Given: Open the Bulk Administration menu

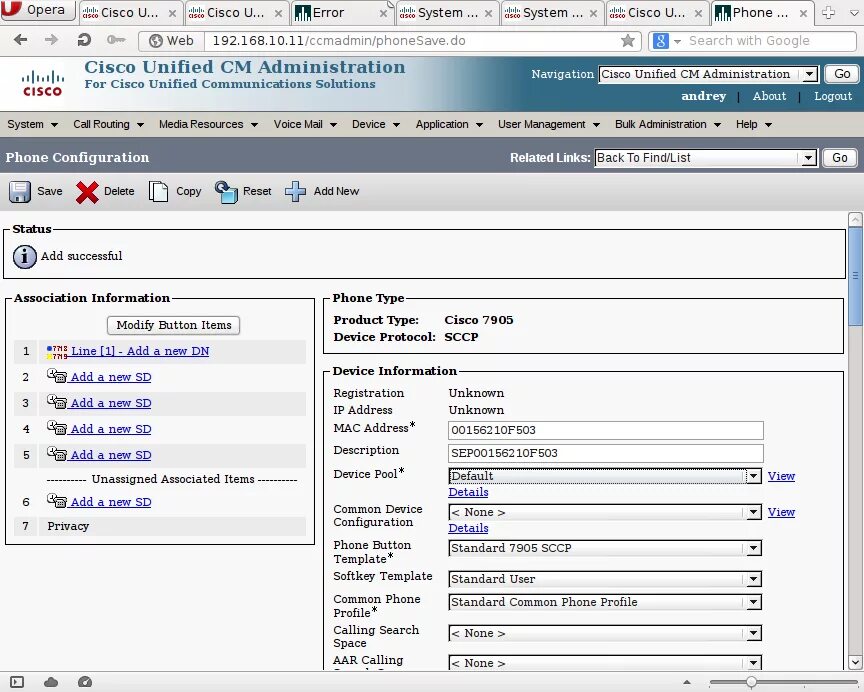Looking at the screenshot, I should click(x=668, y=125).
